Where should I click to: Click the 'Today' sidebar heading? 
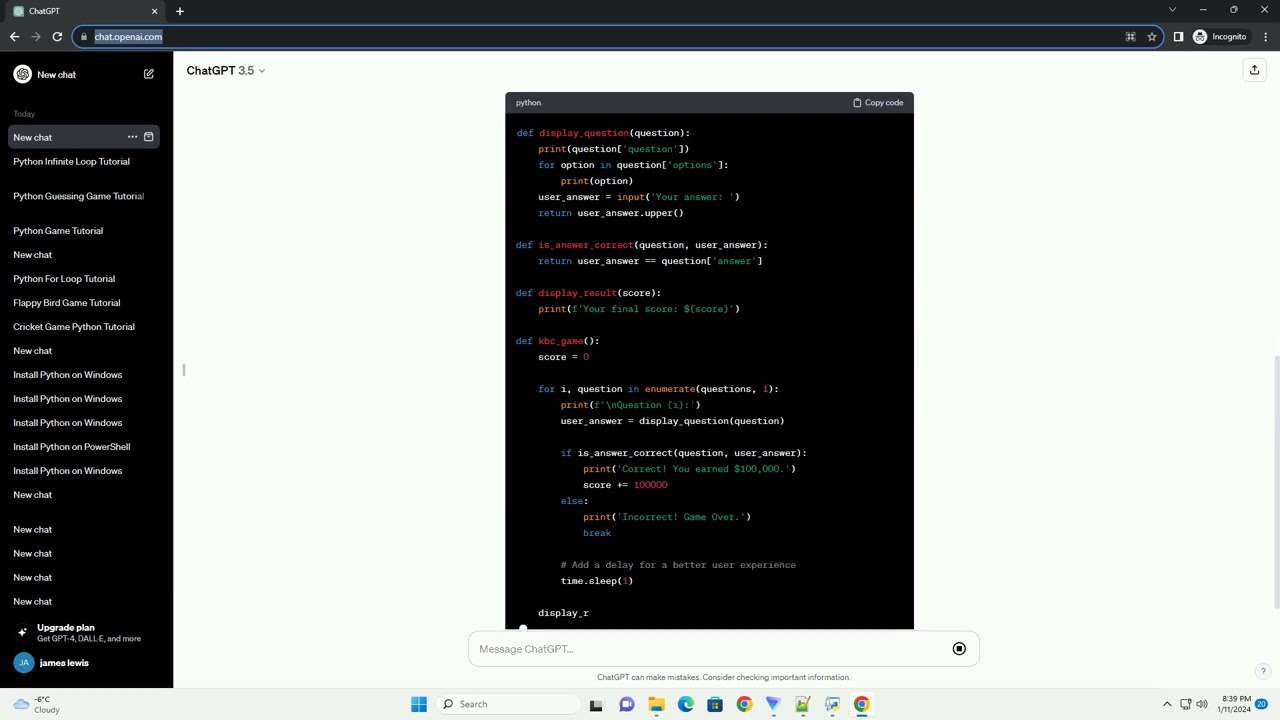point(24,114)
